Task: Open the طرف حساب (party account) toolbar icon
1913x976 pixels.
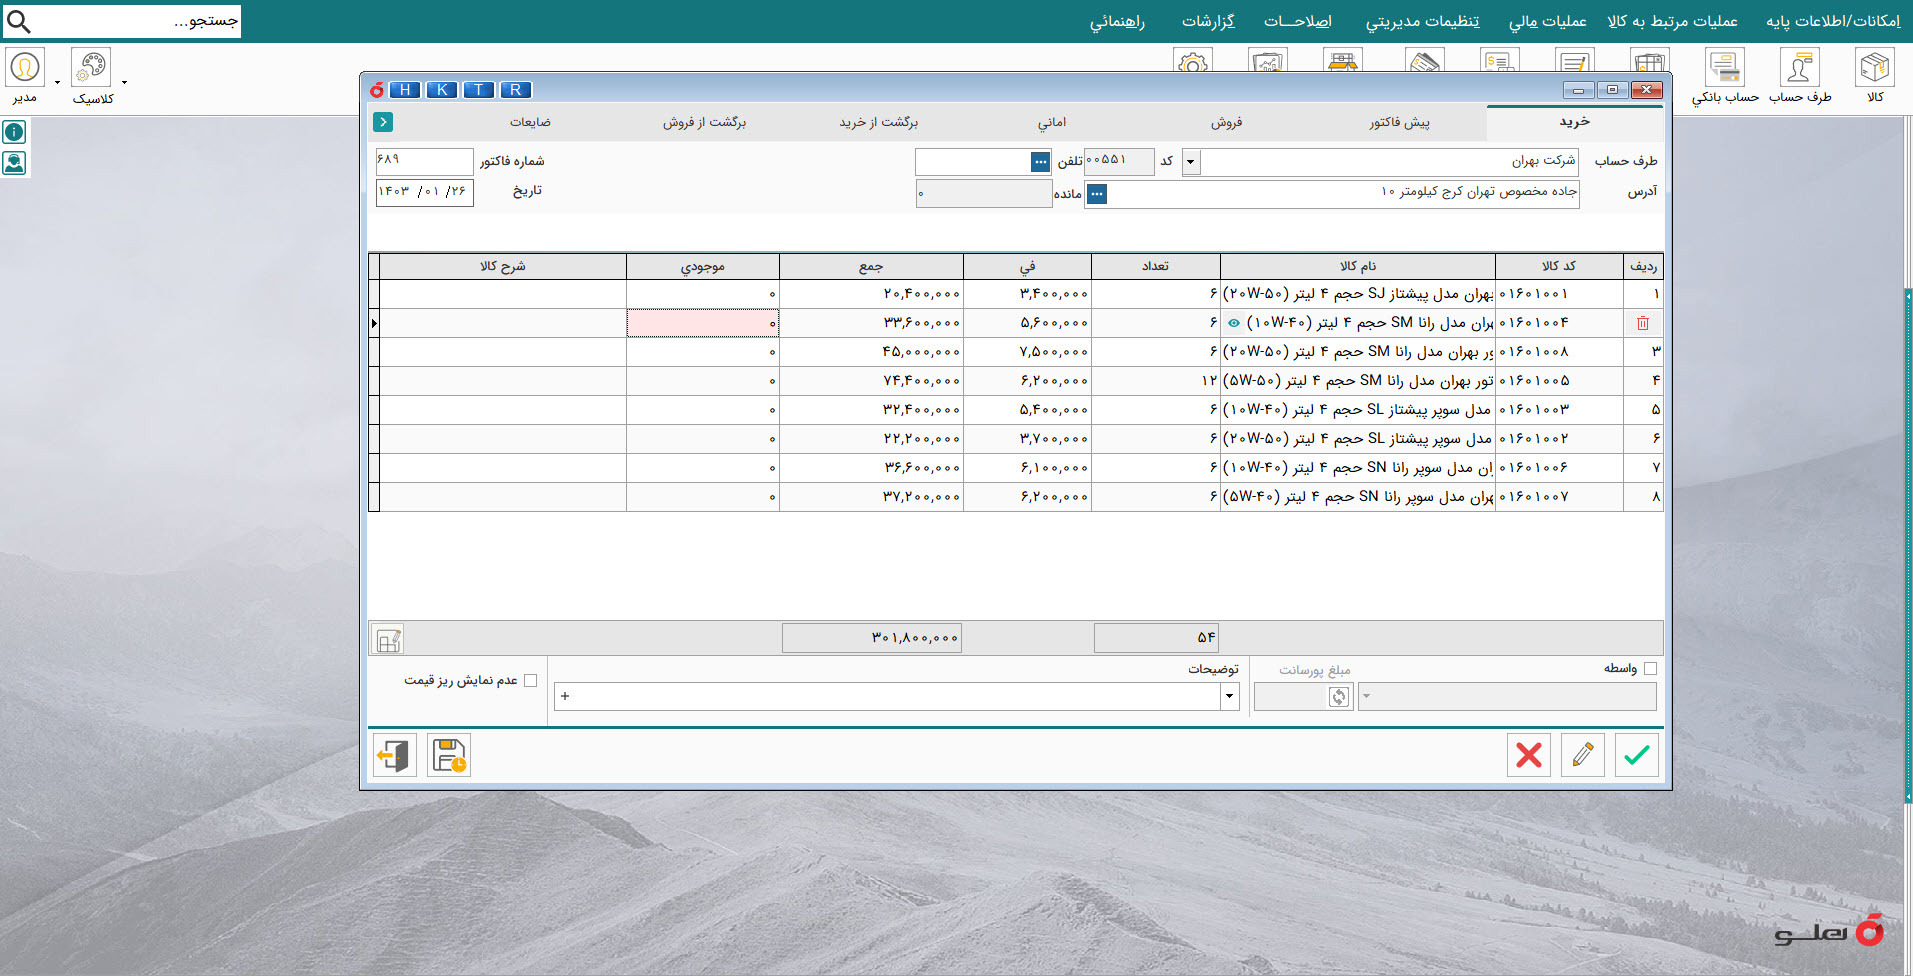Action: [1799, 68]
